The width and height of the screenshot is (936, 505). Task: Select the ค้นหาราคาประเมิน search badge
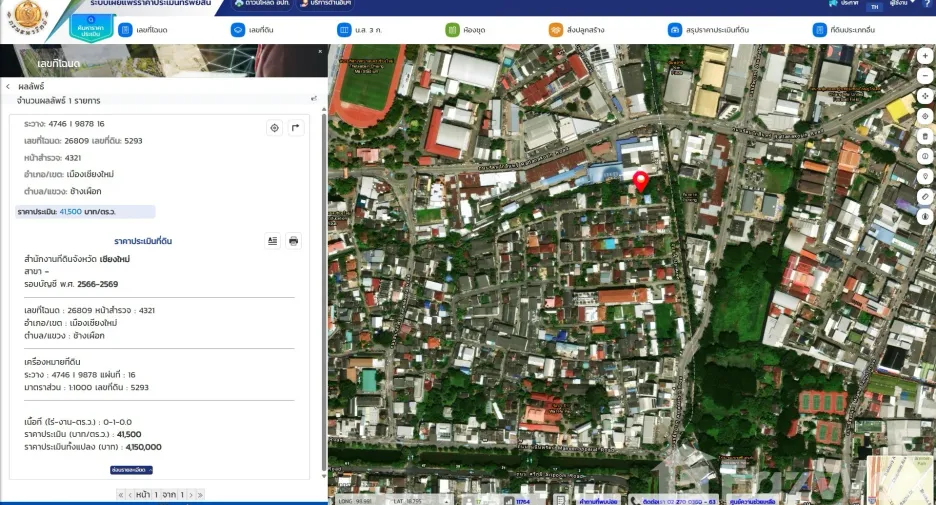pos(91,28)
